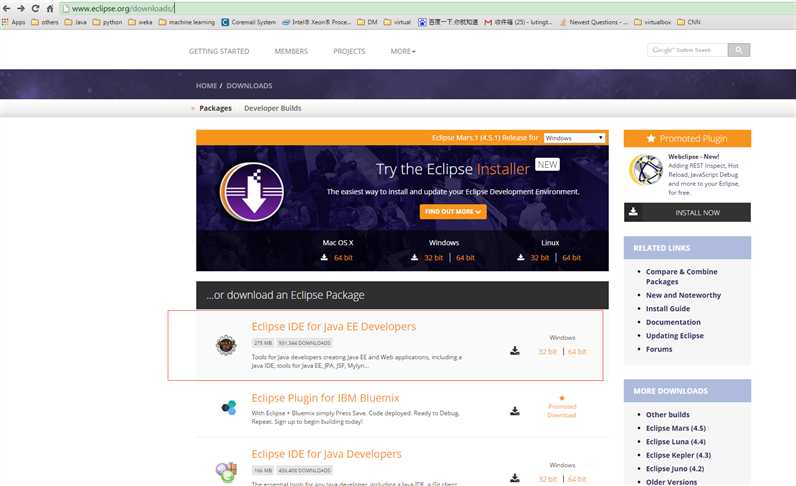Viewport: 796px width, 486px height.
Task: Click the download arrow for Java EE Developers
Action: coord(515,350)
